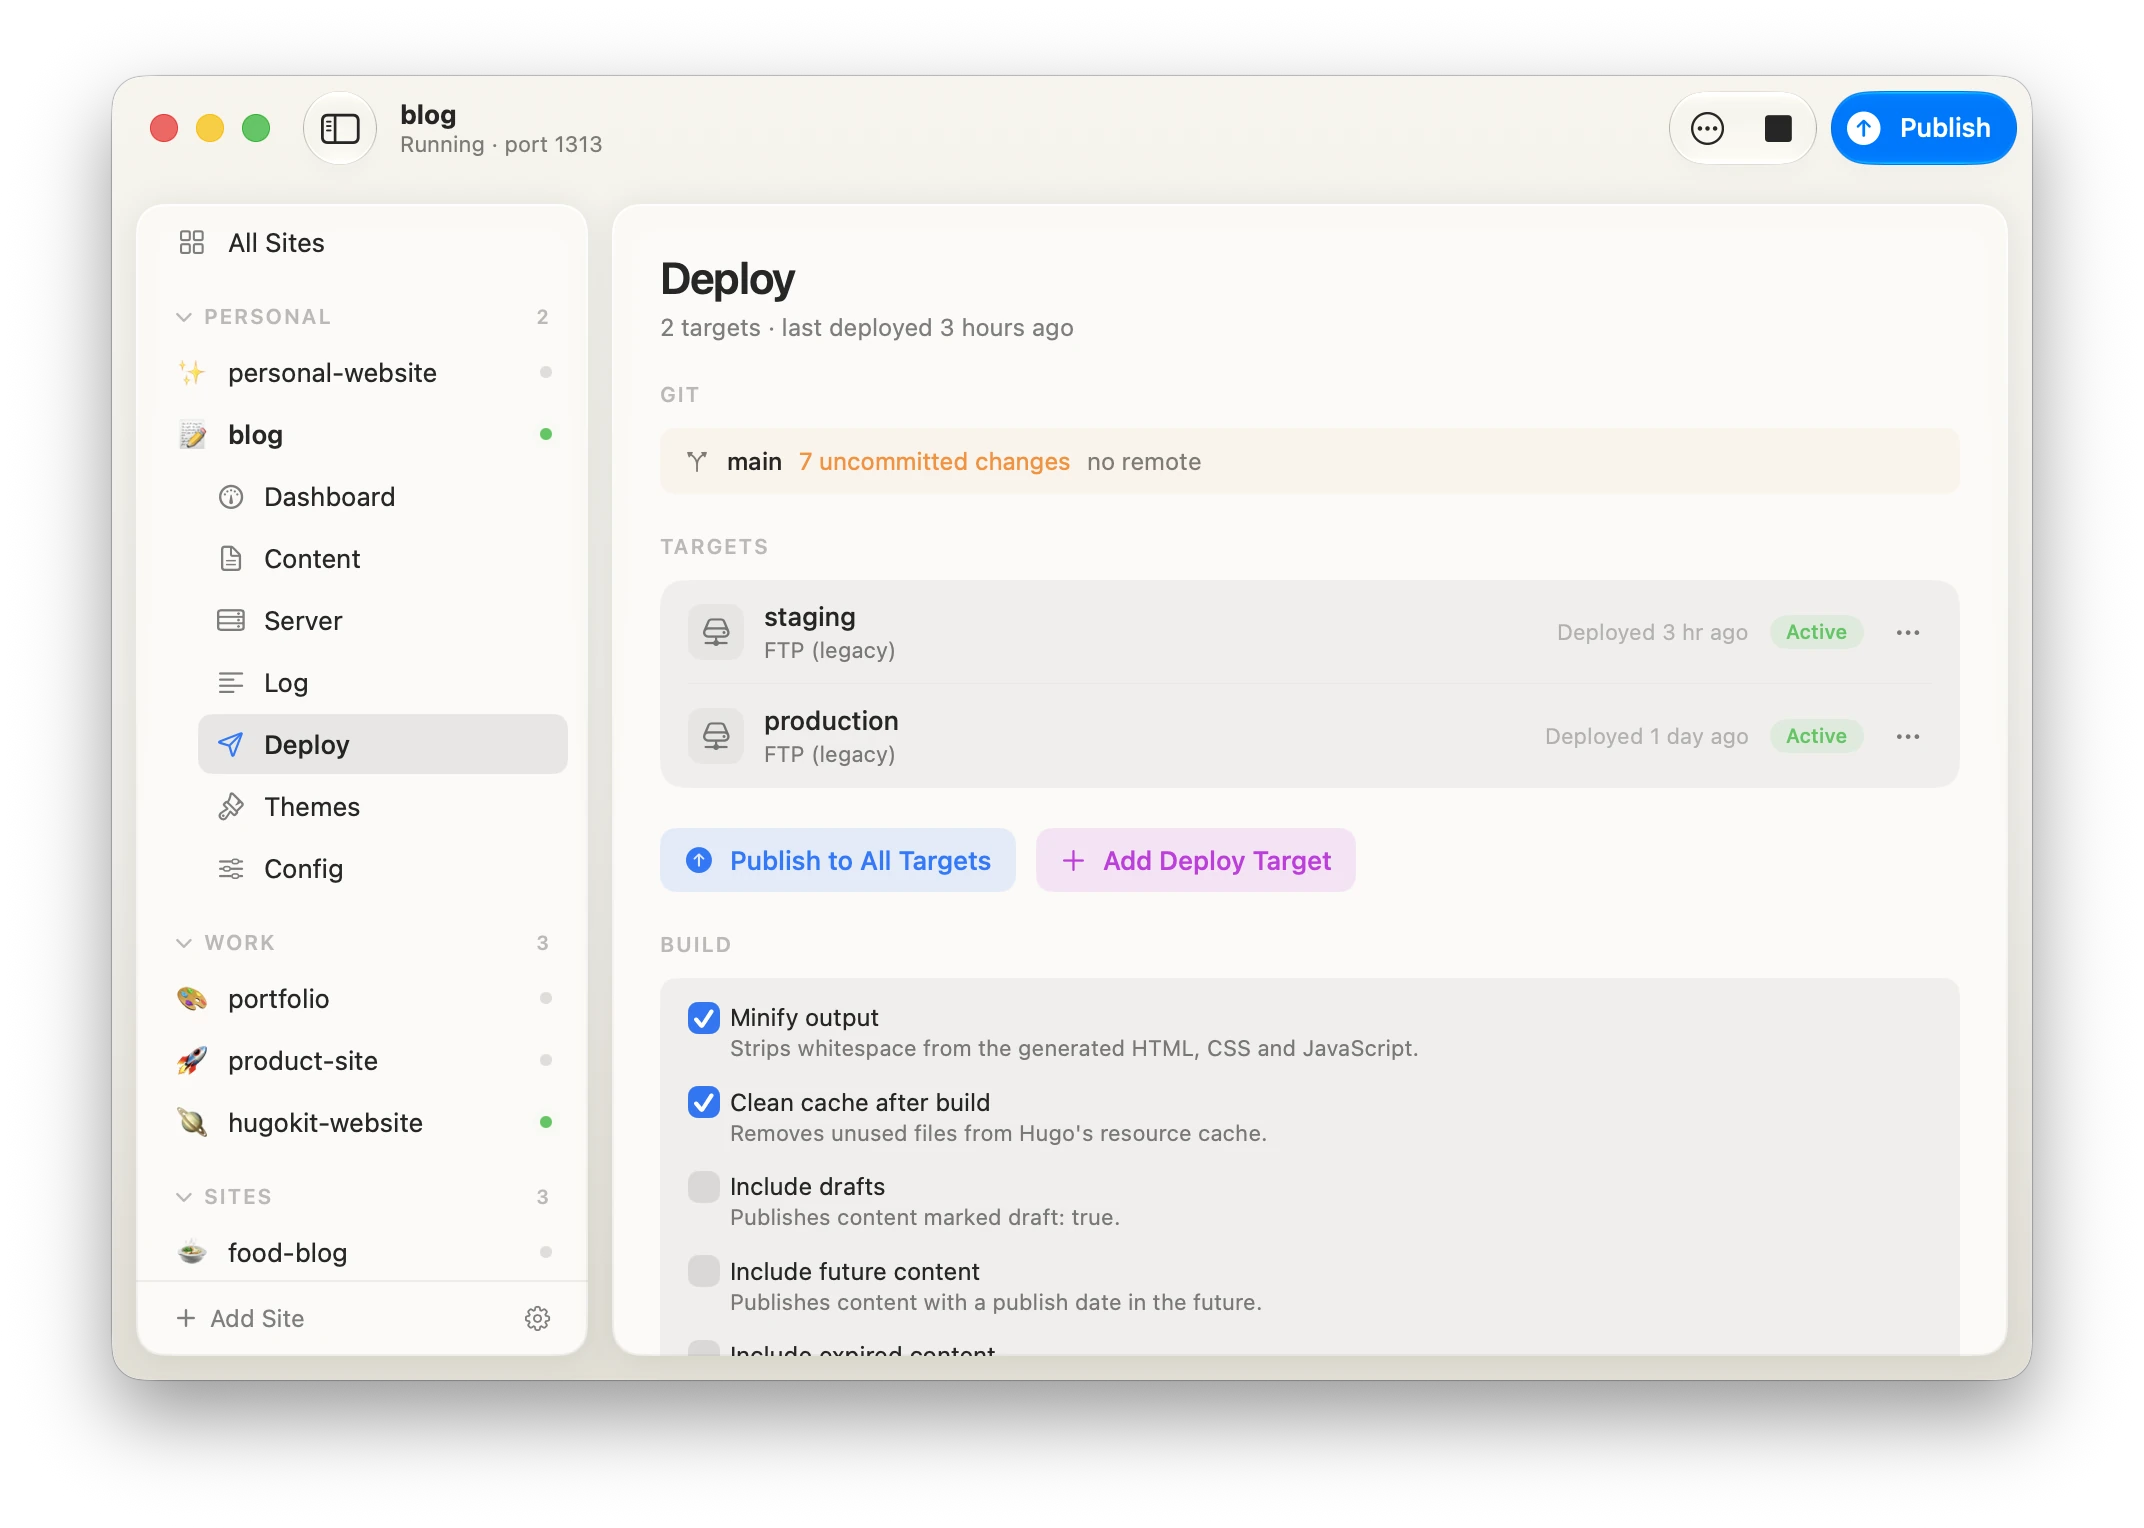Select the blog site row
Image resolution: width=2144 pixels, height=1528 pixels.
[x=362, y=435]
